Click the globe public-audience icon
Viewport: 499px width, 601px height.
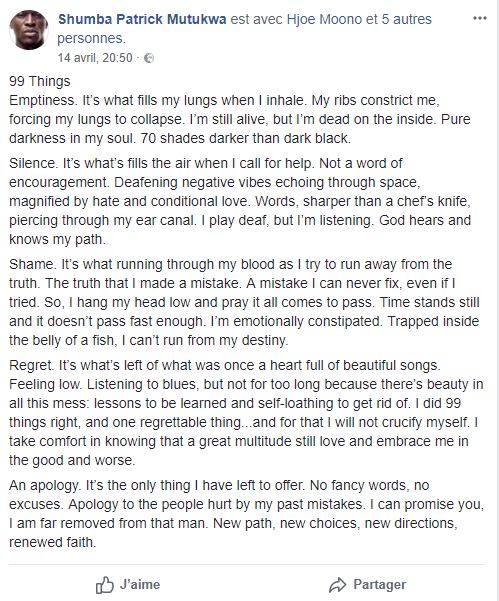(149, 58)
